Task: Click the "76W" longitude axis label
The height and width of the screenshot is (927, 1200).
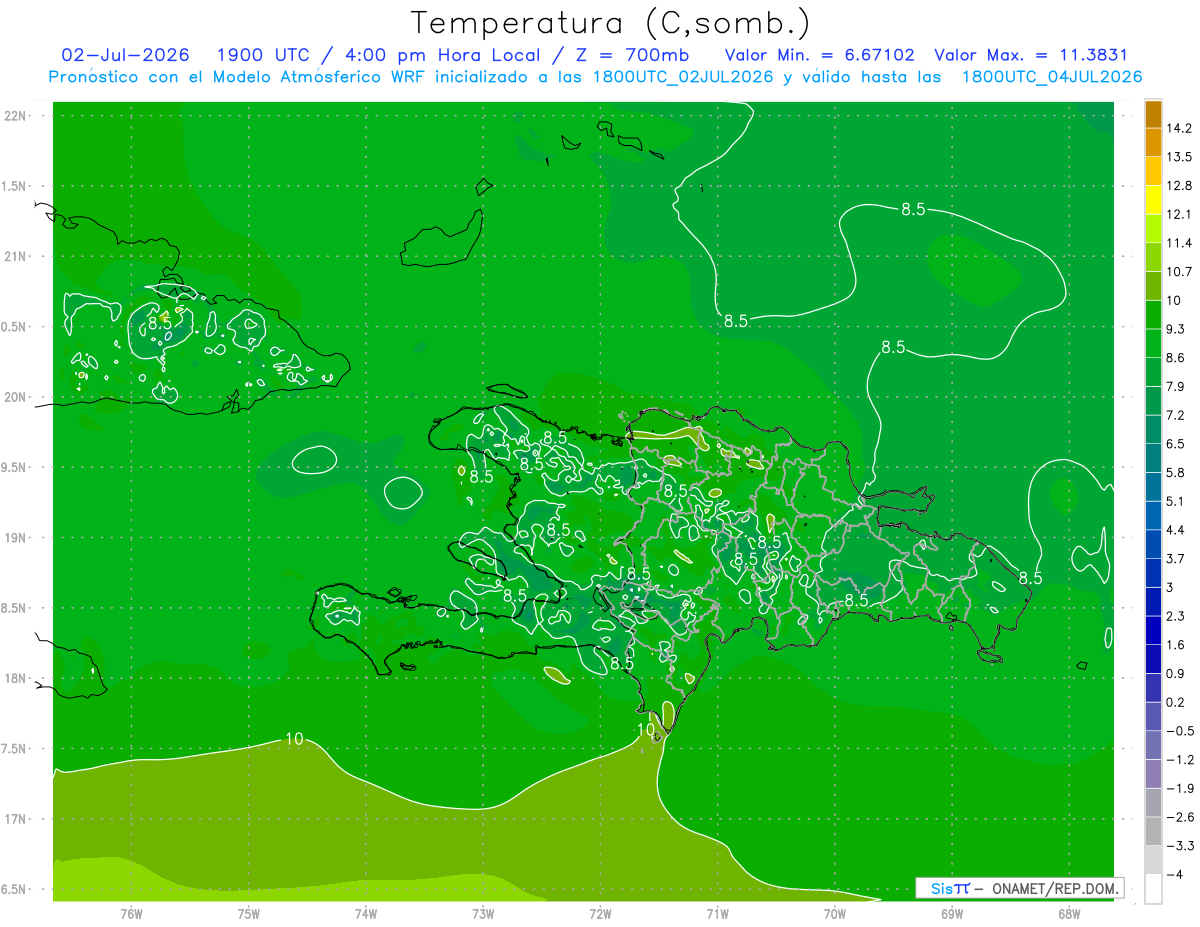Action: pos(131,913)
